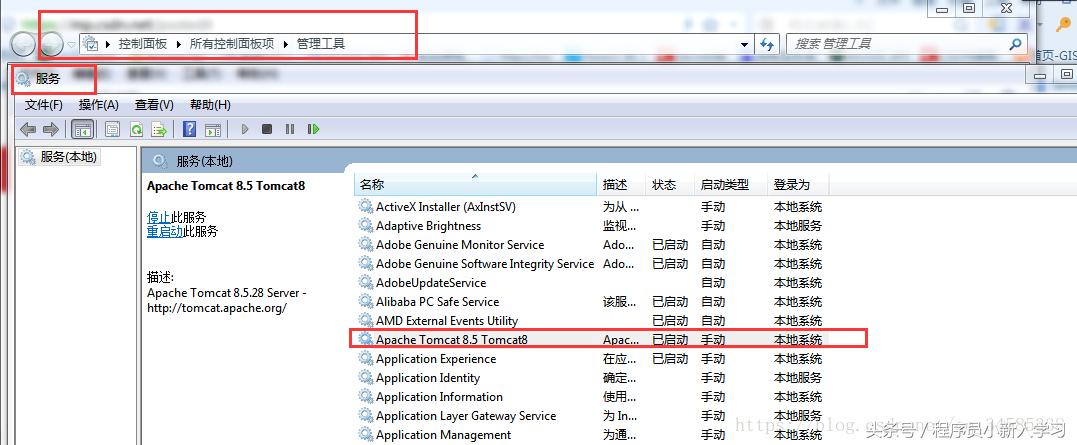Screen dimensions: 1077x445
Task: Sort by the 描述 column header
Action: coord(622,185)
